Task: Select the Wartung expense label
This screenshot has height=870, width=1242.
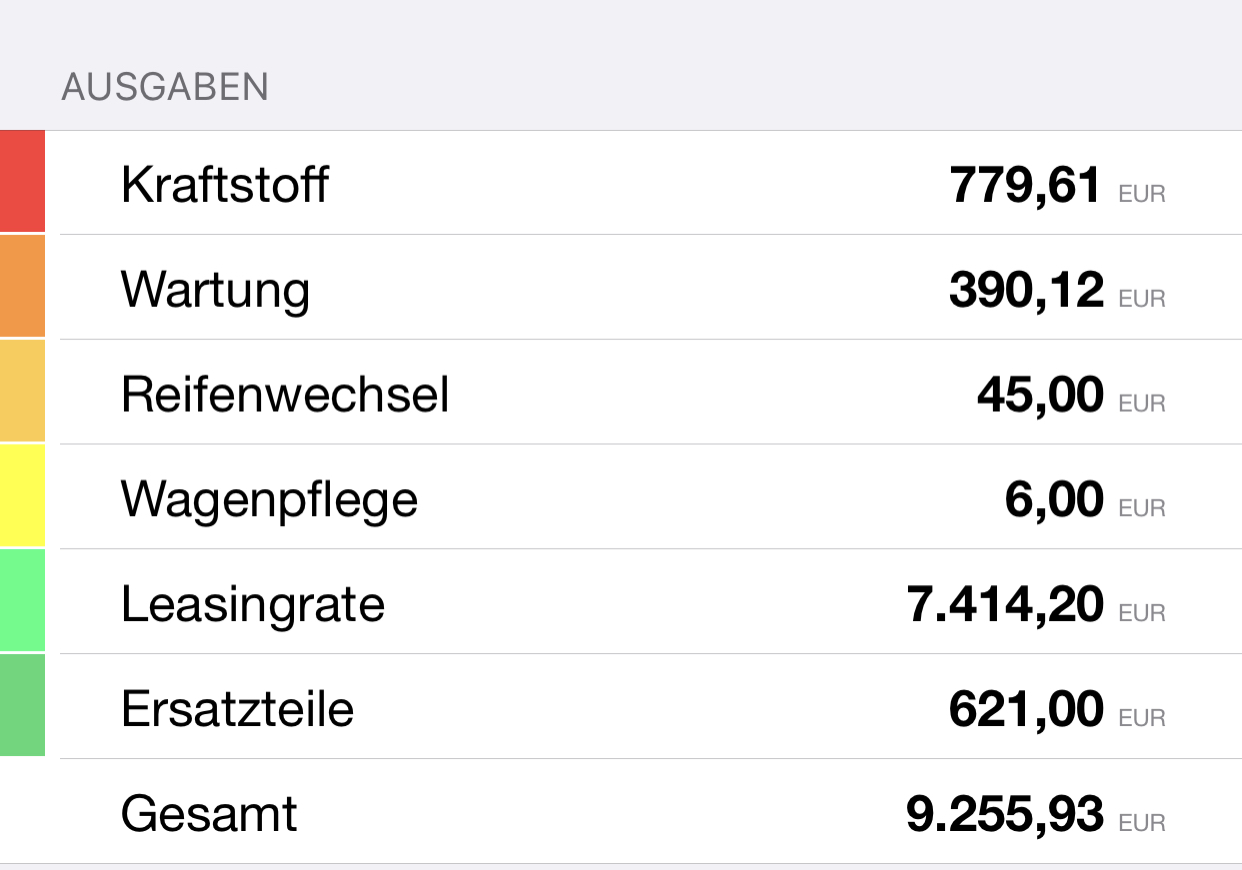Action: pyautogui.click(x=215, y=290)
